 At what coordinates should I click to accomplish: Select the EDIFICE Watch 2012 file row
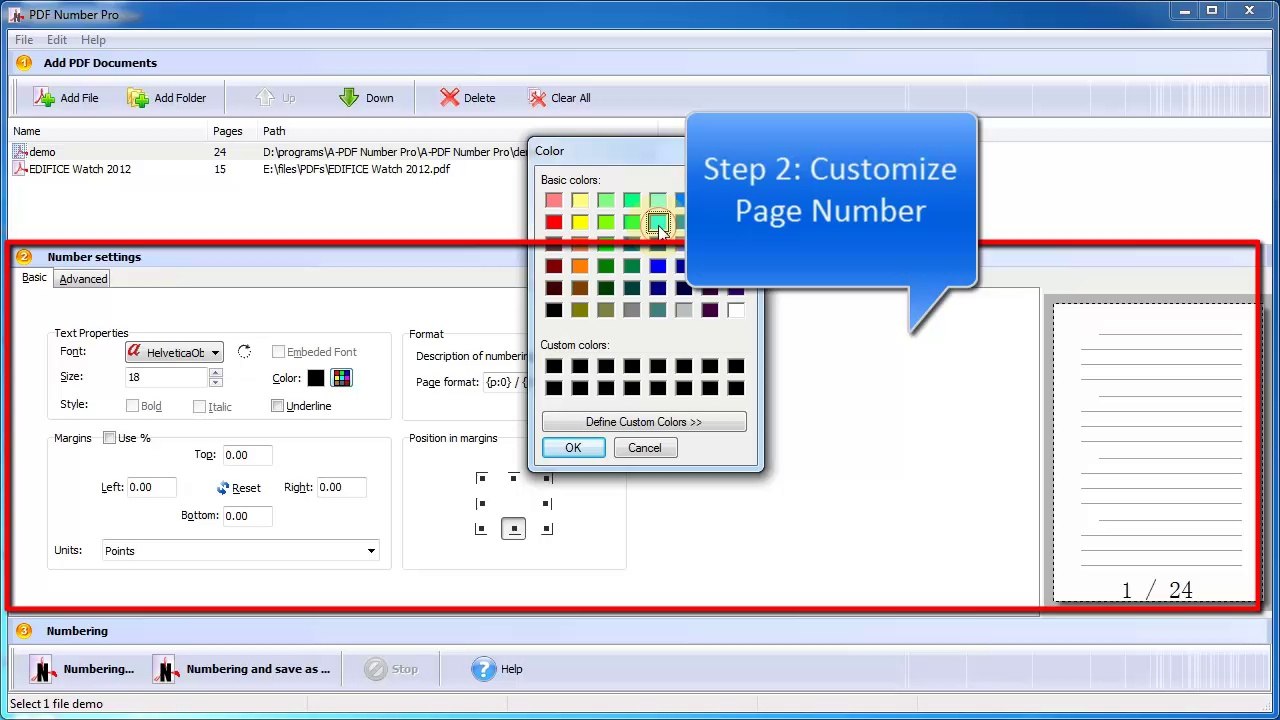click(x=270, y=169)
